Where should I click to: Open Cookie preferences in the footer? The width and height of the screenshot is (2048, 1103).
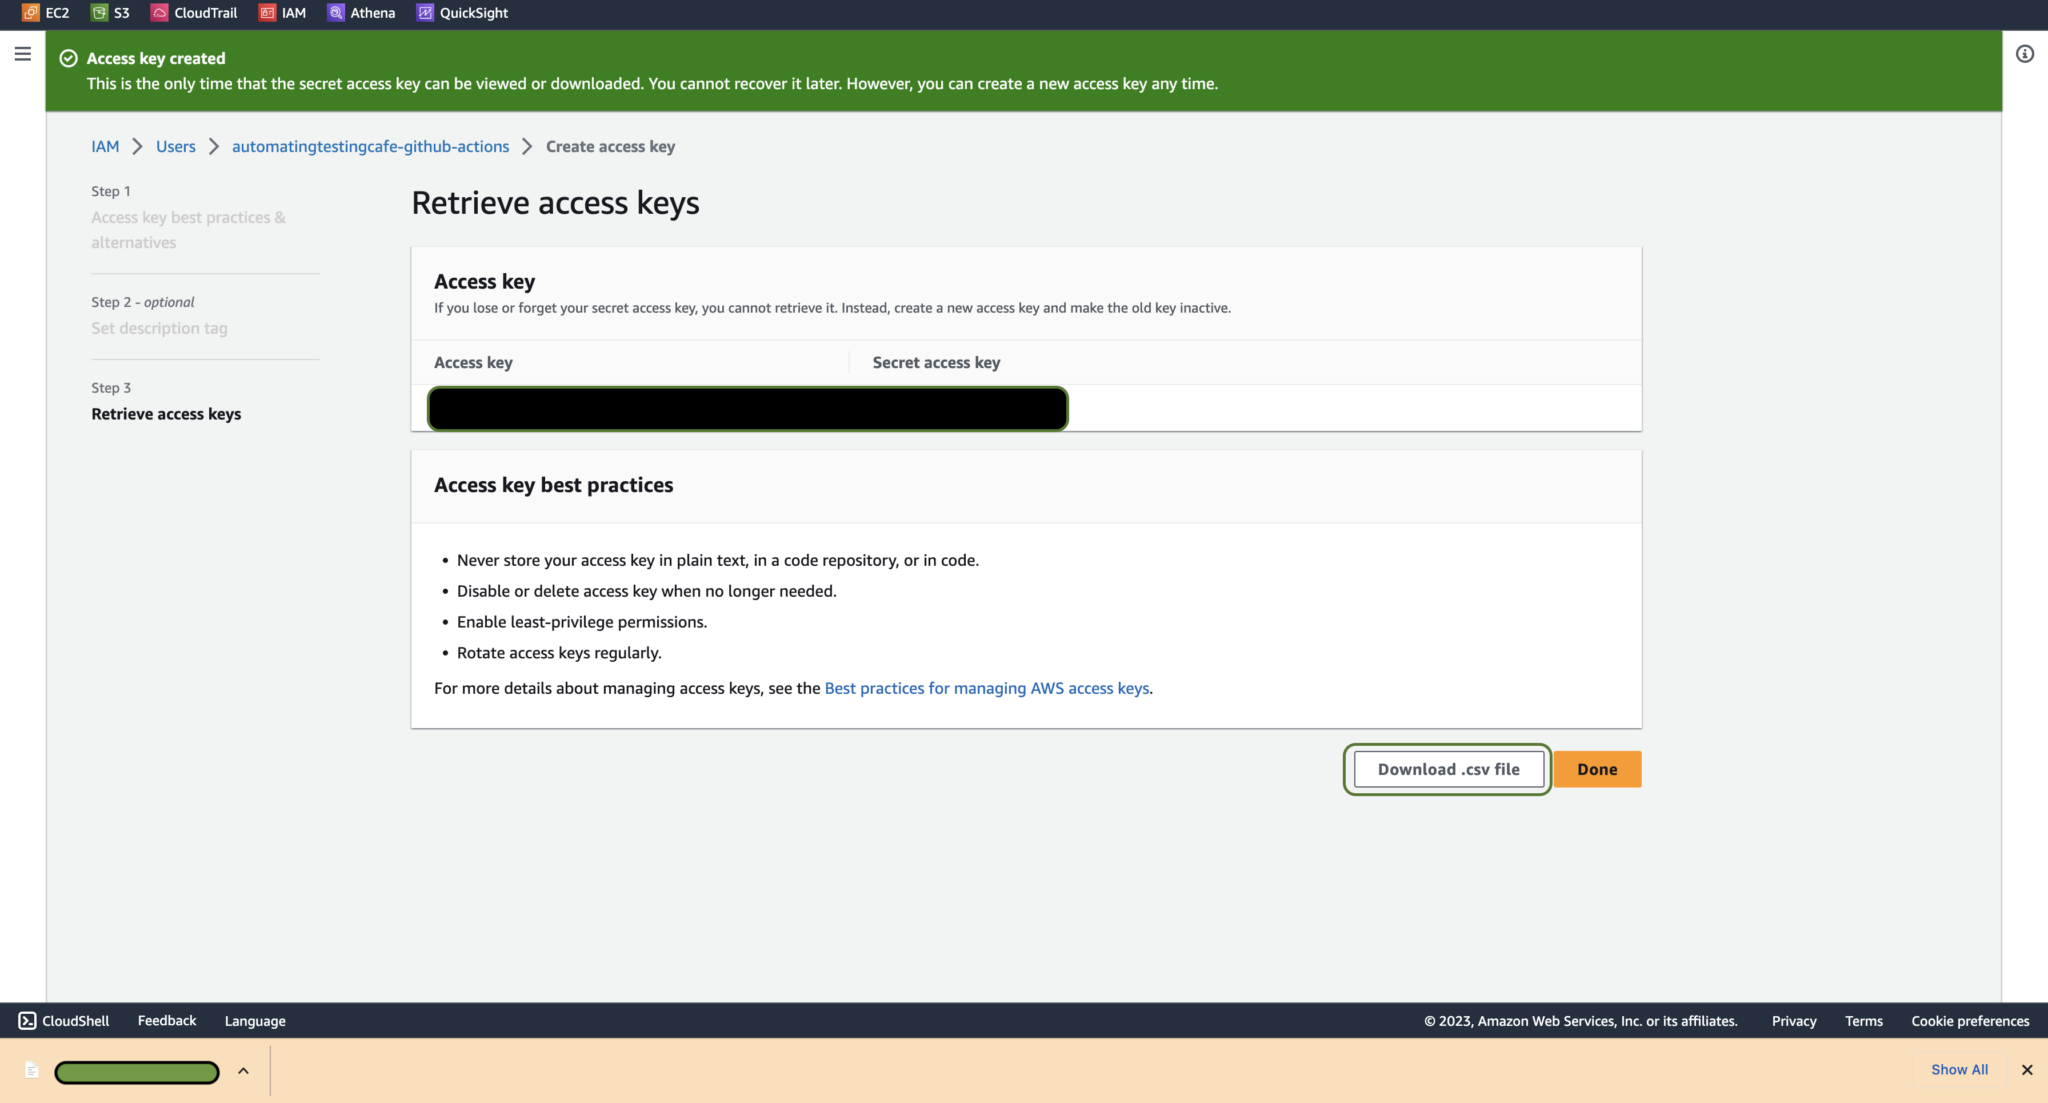pos(1969,1020)
